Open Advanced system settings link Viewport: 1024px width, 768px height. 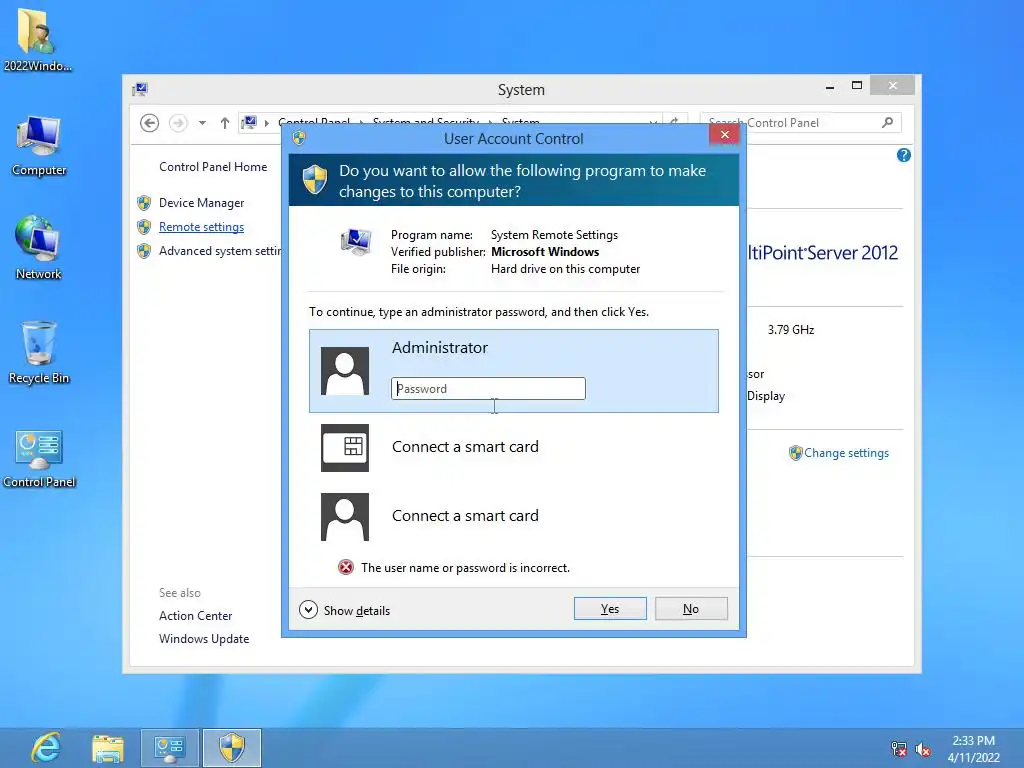[219, 251]
